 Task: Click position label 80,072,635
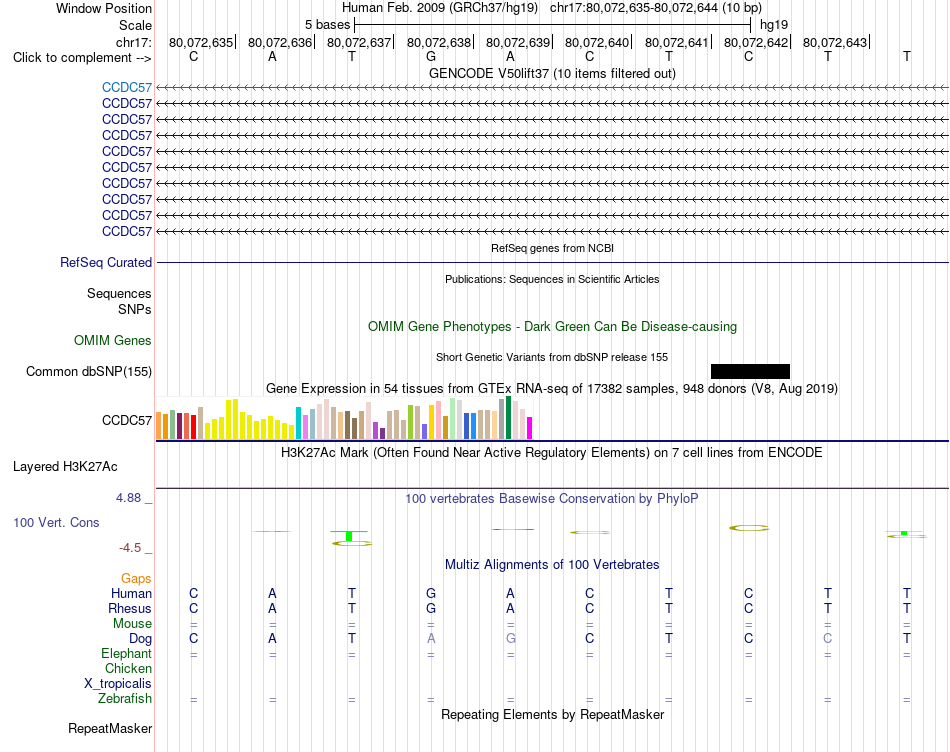click(201, 42)
